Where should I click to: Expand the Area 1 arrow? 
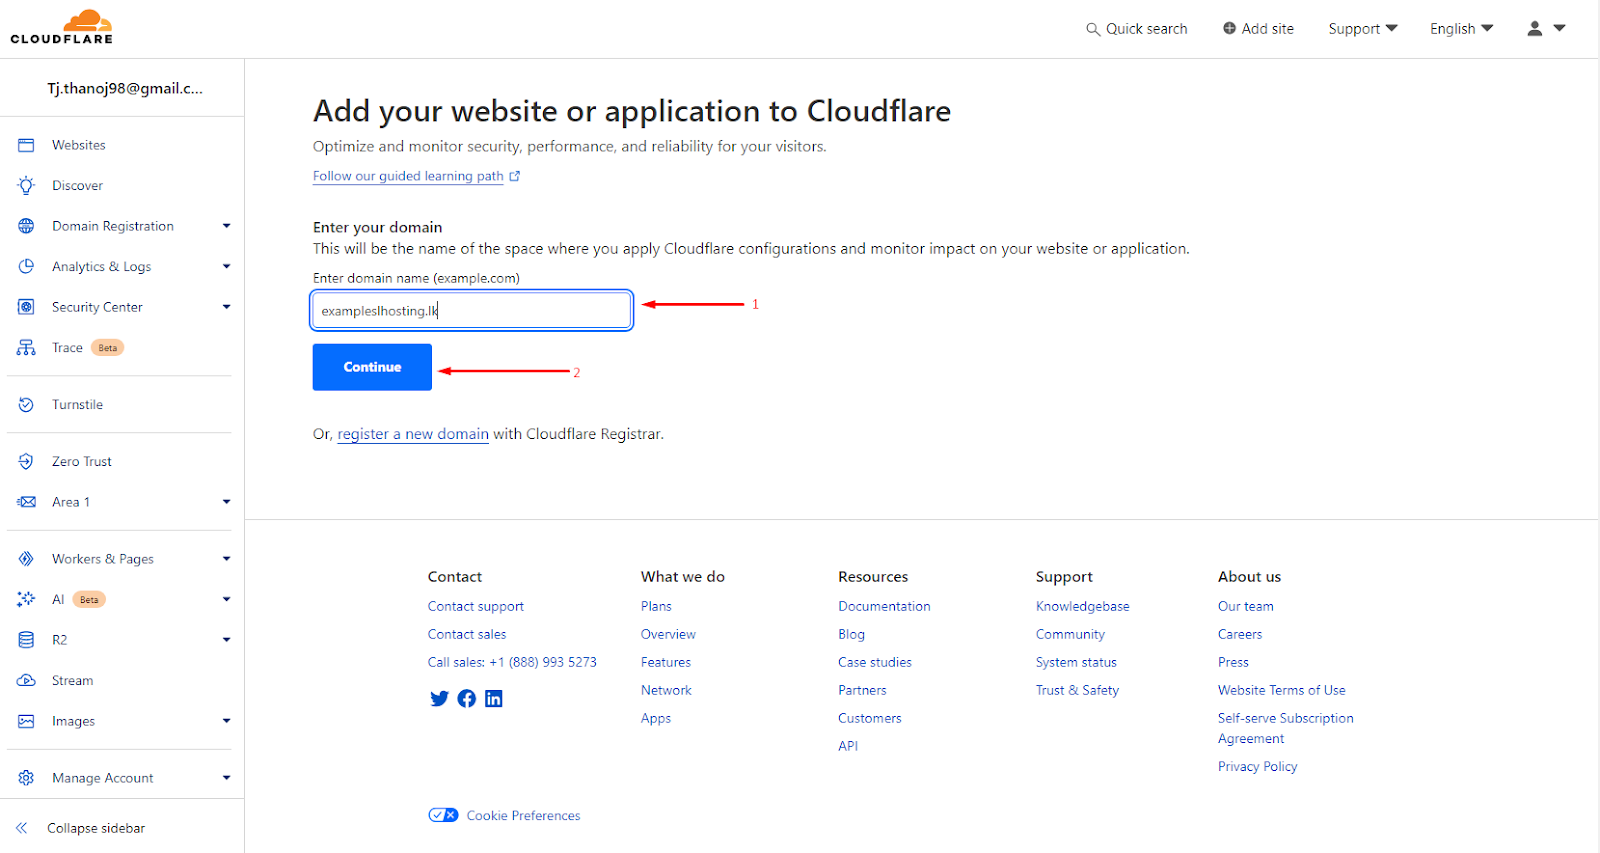(x=226, y=502)
